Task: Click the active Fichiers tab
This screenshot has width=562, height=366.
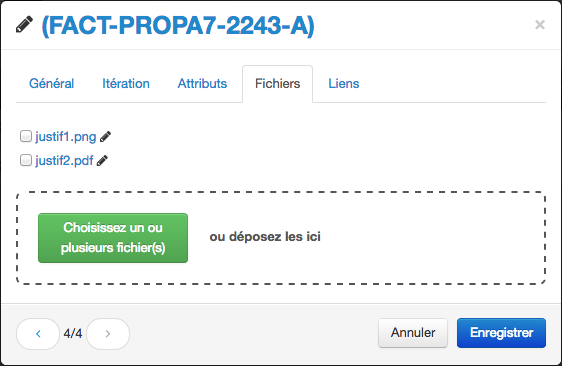Action: pyautogui.click(x=277, y=84)
